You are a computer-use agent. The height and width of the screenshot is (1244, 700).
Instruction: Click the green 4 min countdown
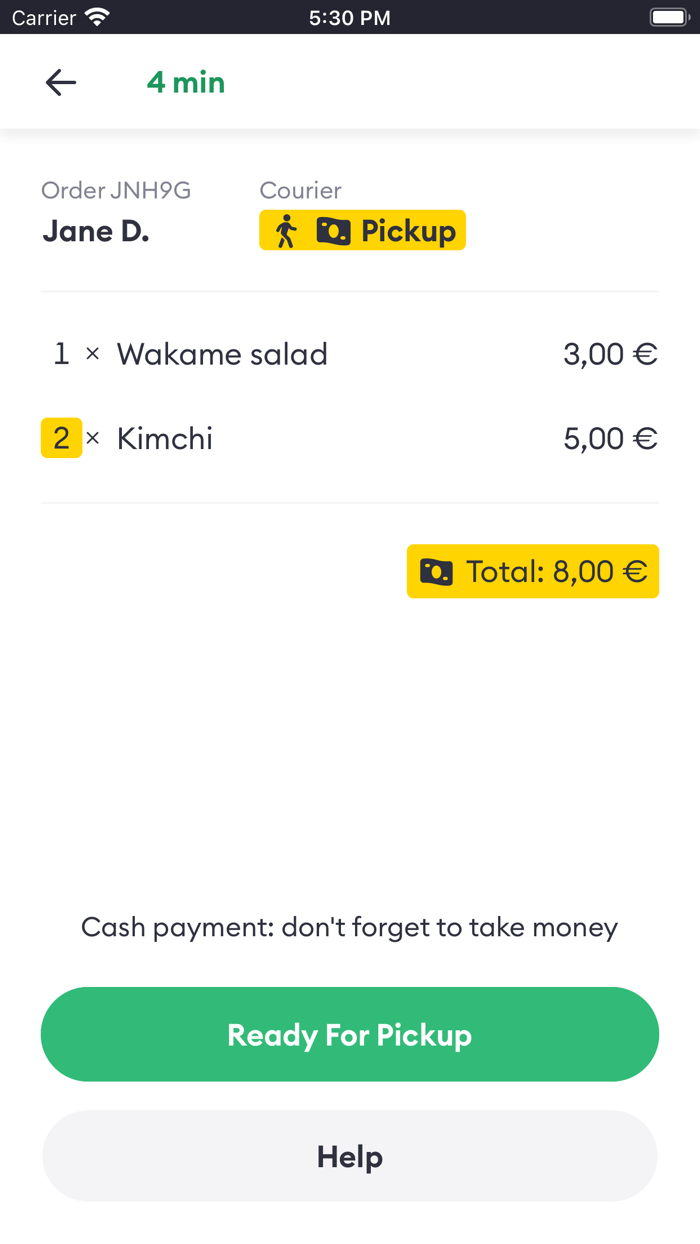tap(186, 82)
